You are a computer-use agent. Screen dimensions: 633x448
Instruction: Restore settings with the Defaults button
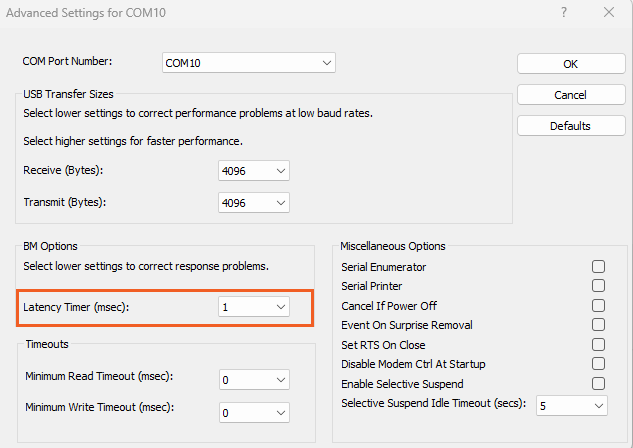571,126
